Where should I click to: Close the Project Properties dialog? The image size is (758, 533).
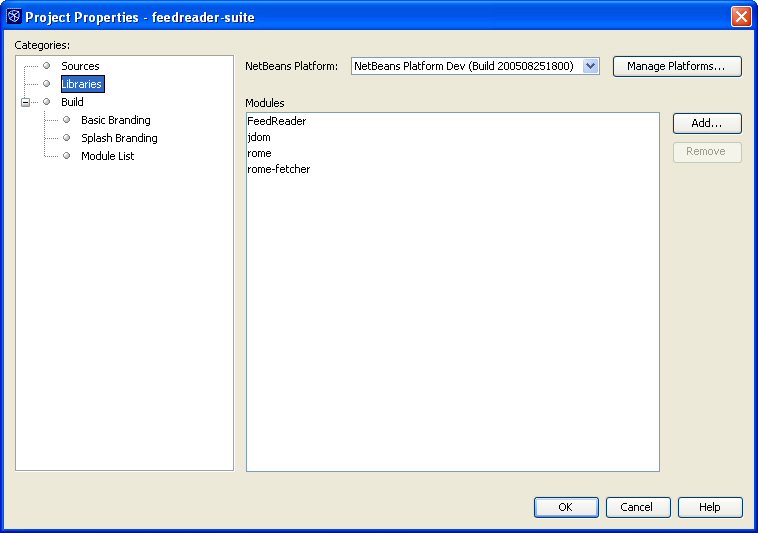coord(741,16)
